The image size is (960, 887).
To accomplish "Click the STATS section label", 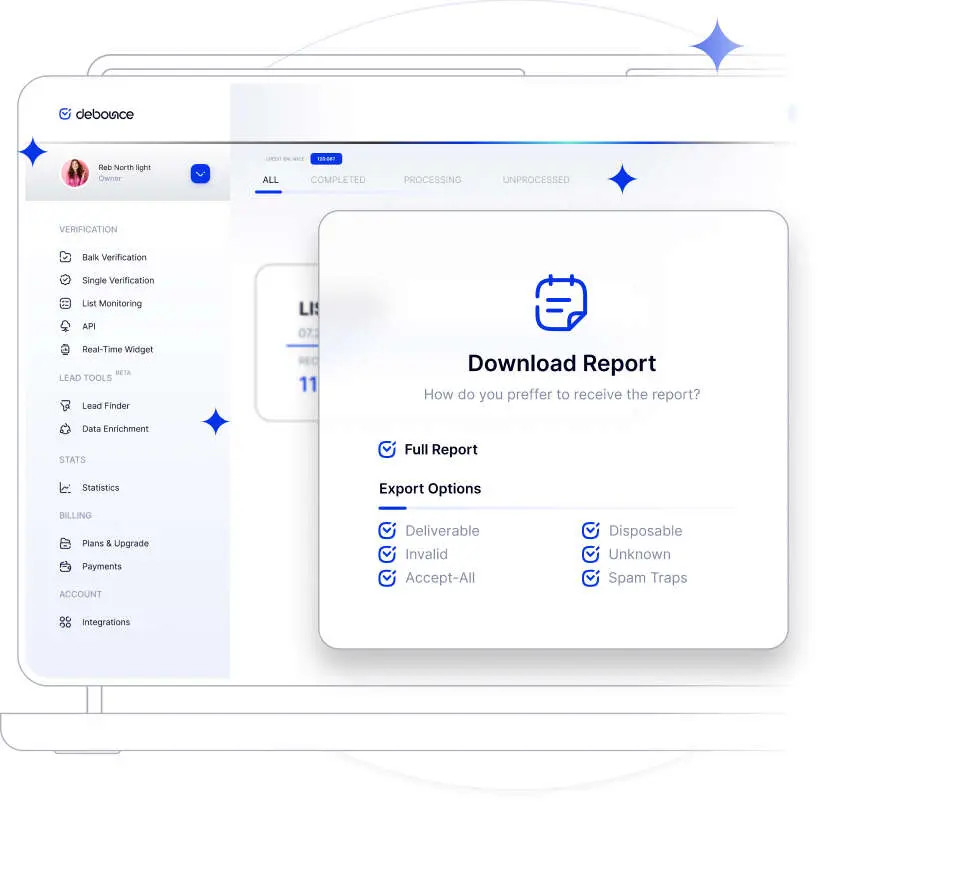I will coord(72,460).
